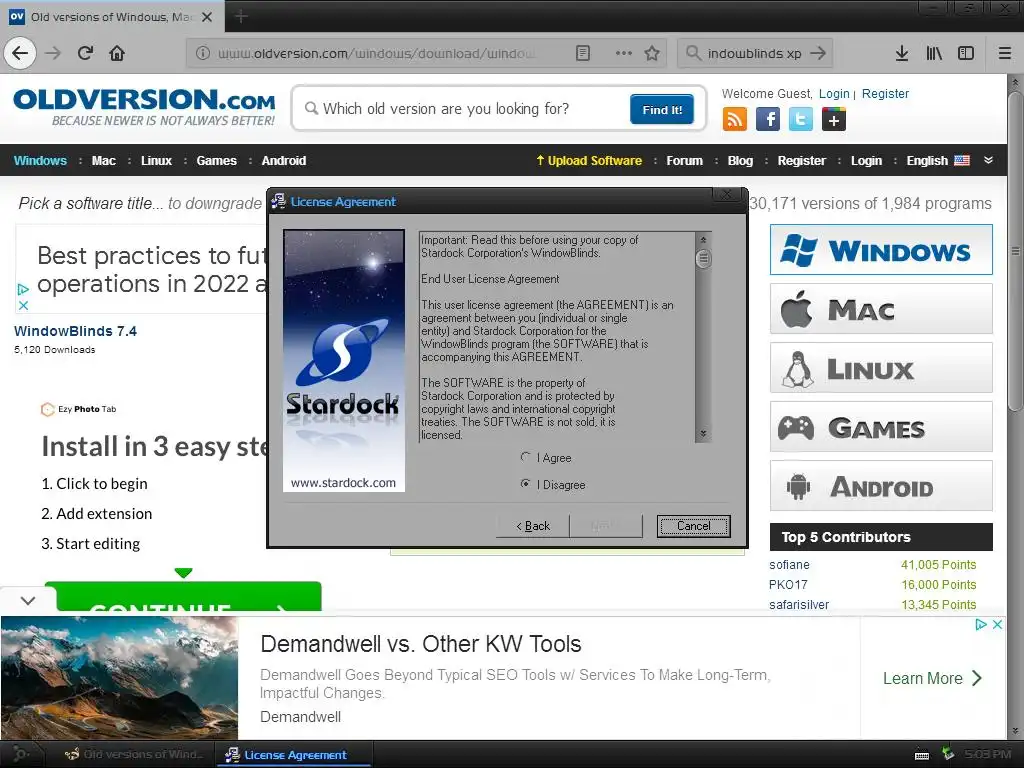Image resolution: width=1024 pixels, height=768 pixels.
Task: Open the Games navigation menu item
Action: point(216,161)
